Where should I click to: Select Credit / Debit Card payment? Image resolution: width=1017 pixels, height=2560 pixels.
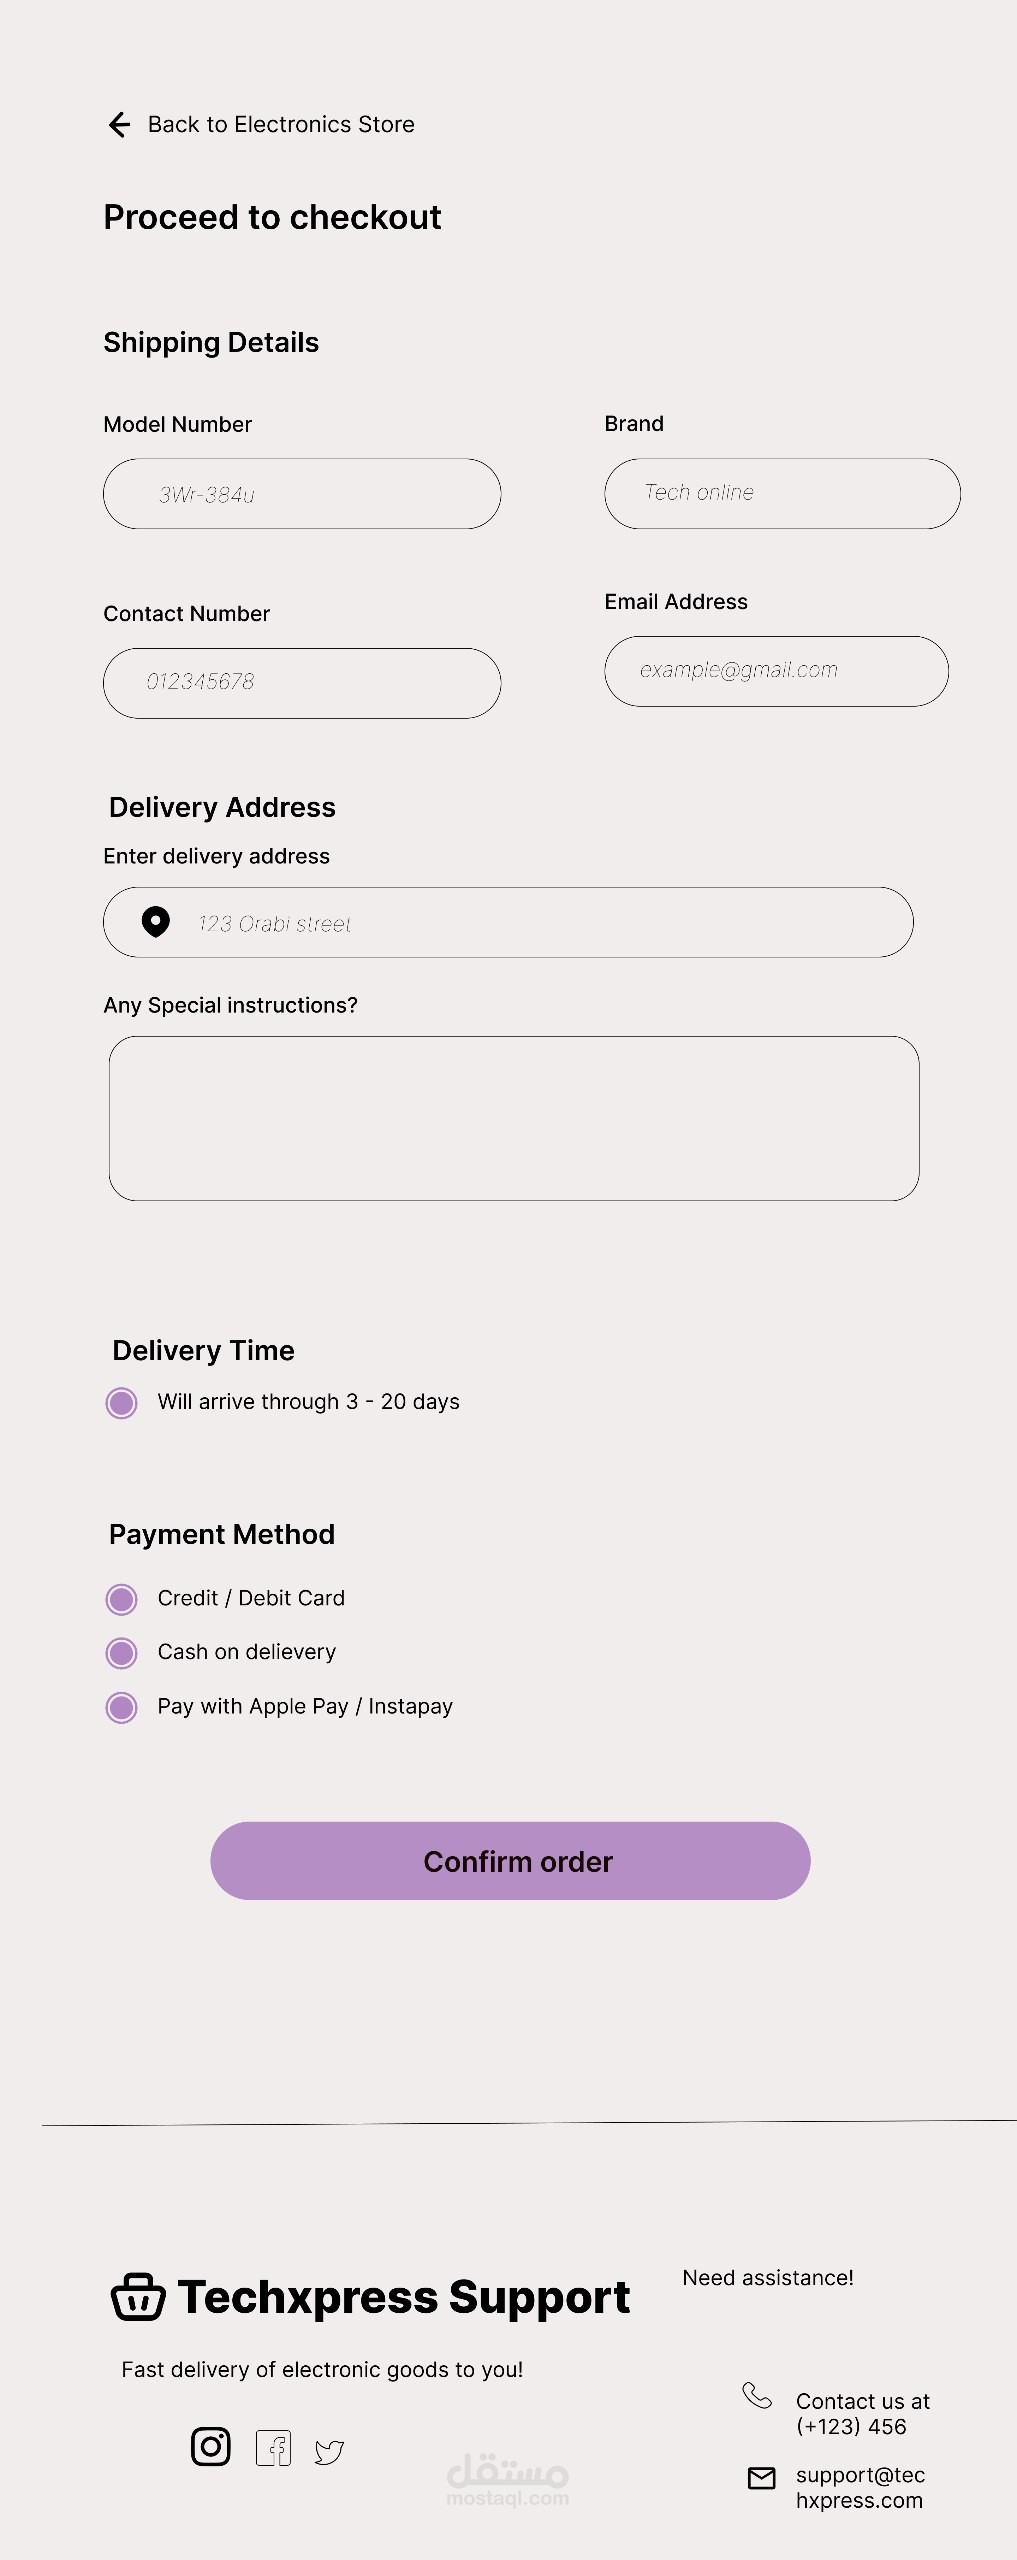pyautogui.click(x=122, y=1599)
